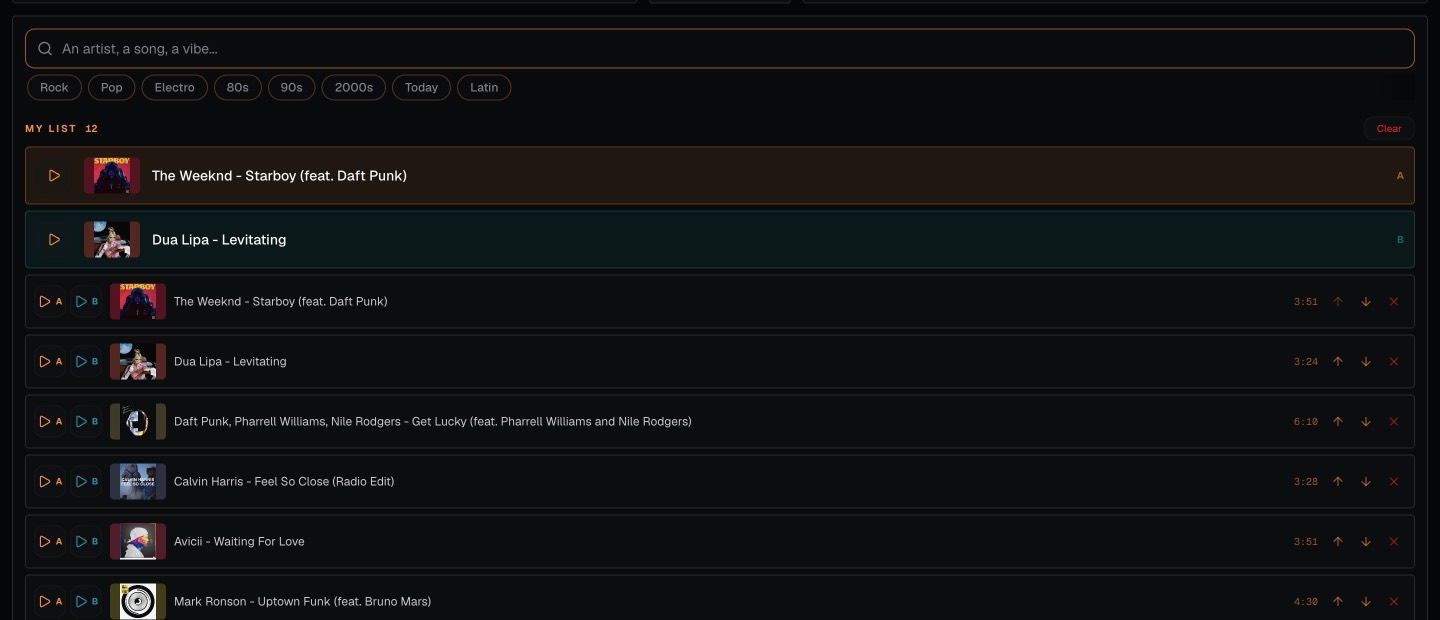Remove Waiting For Love from list
This screenshot has width=1440, height=620.
1394,542
